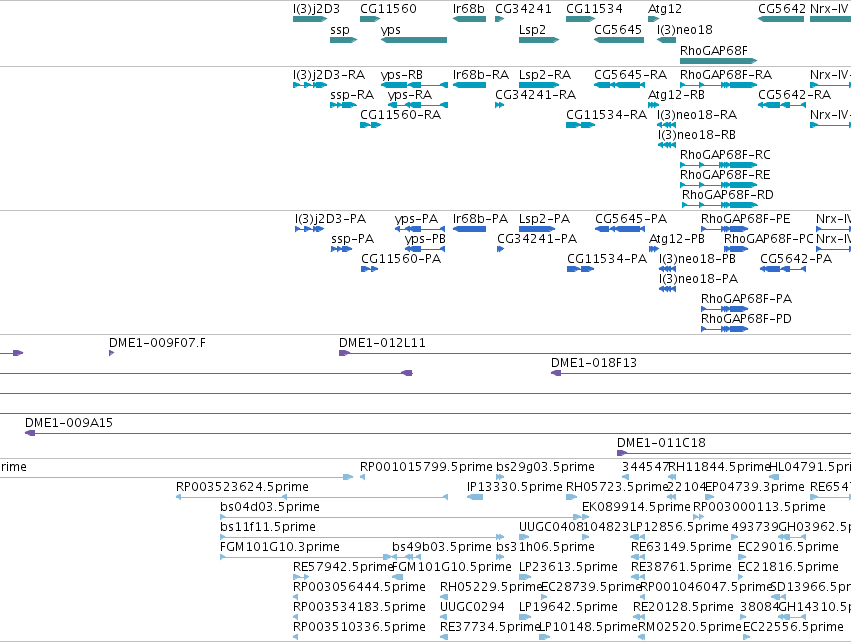Select the l(3)j2D3 gene feature
This screenshot has width=851, height=642.
(310, 19)
